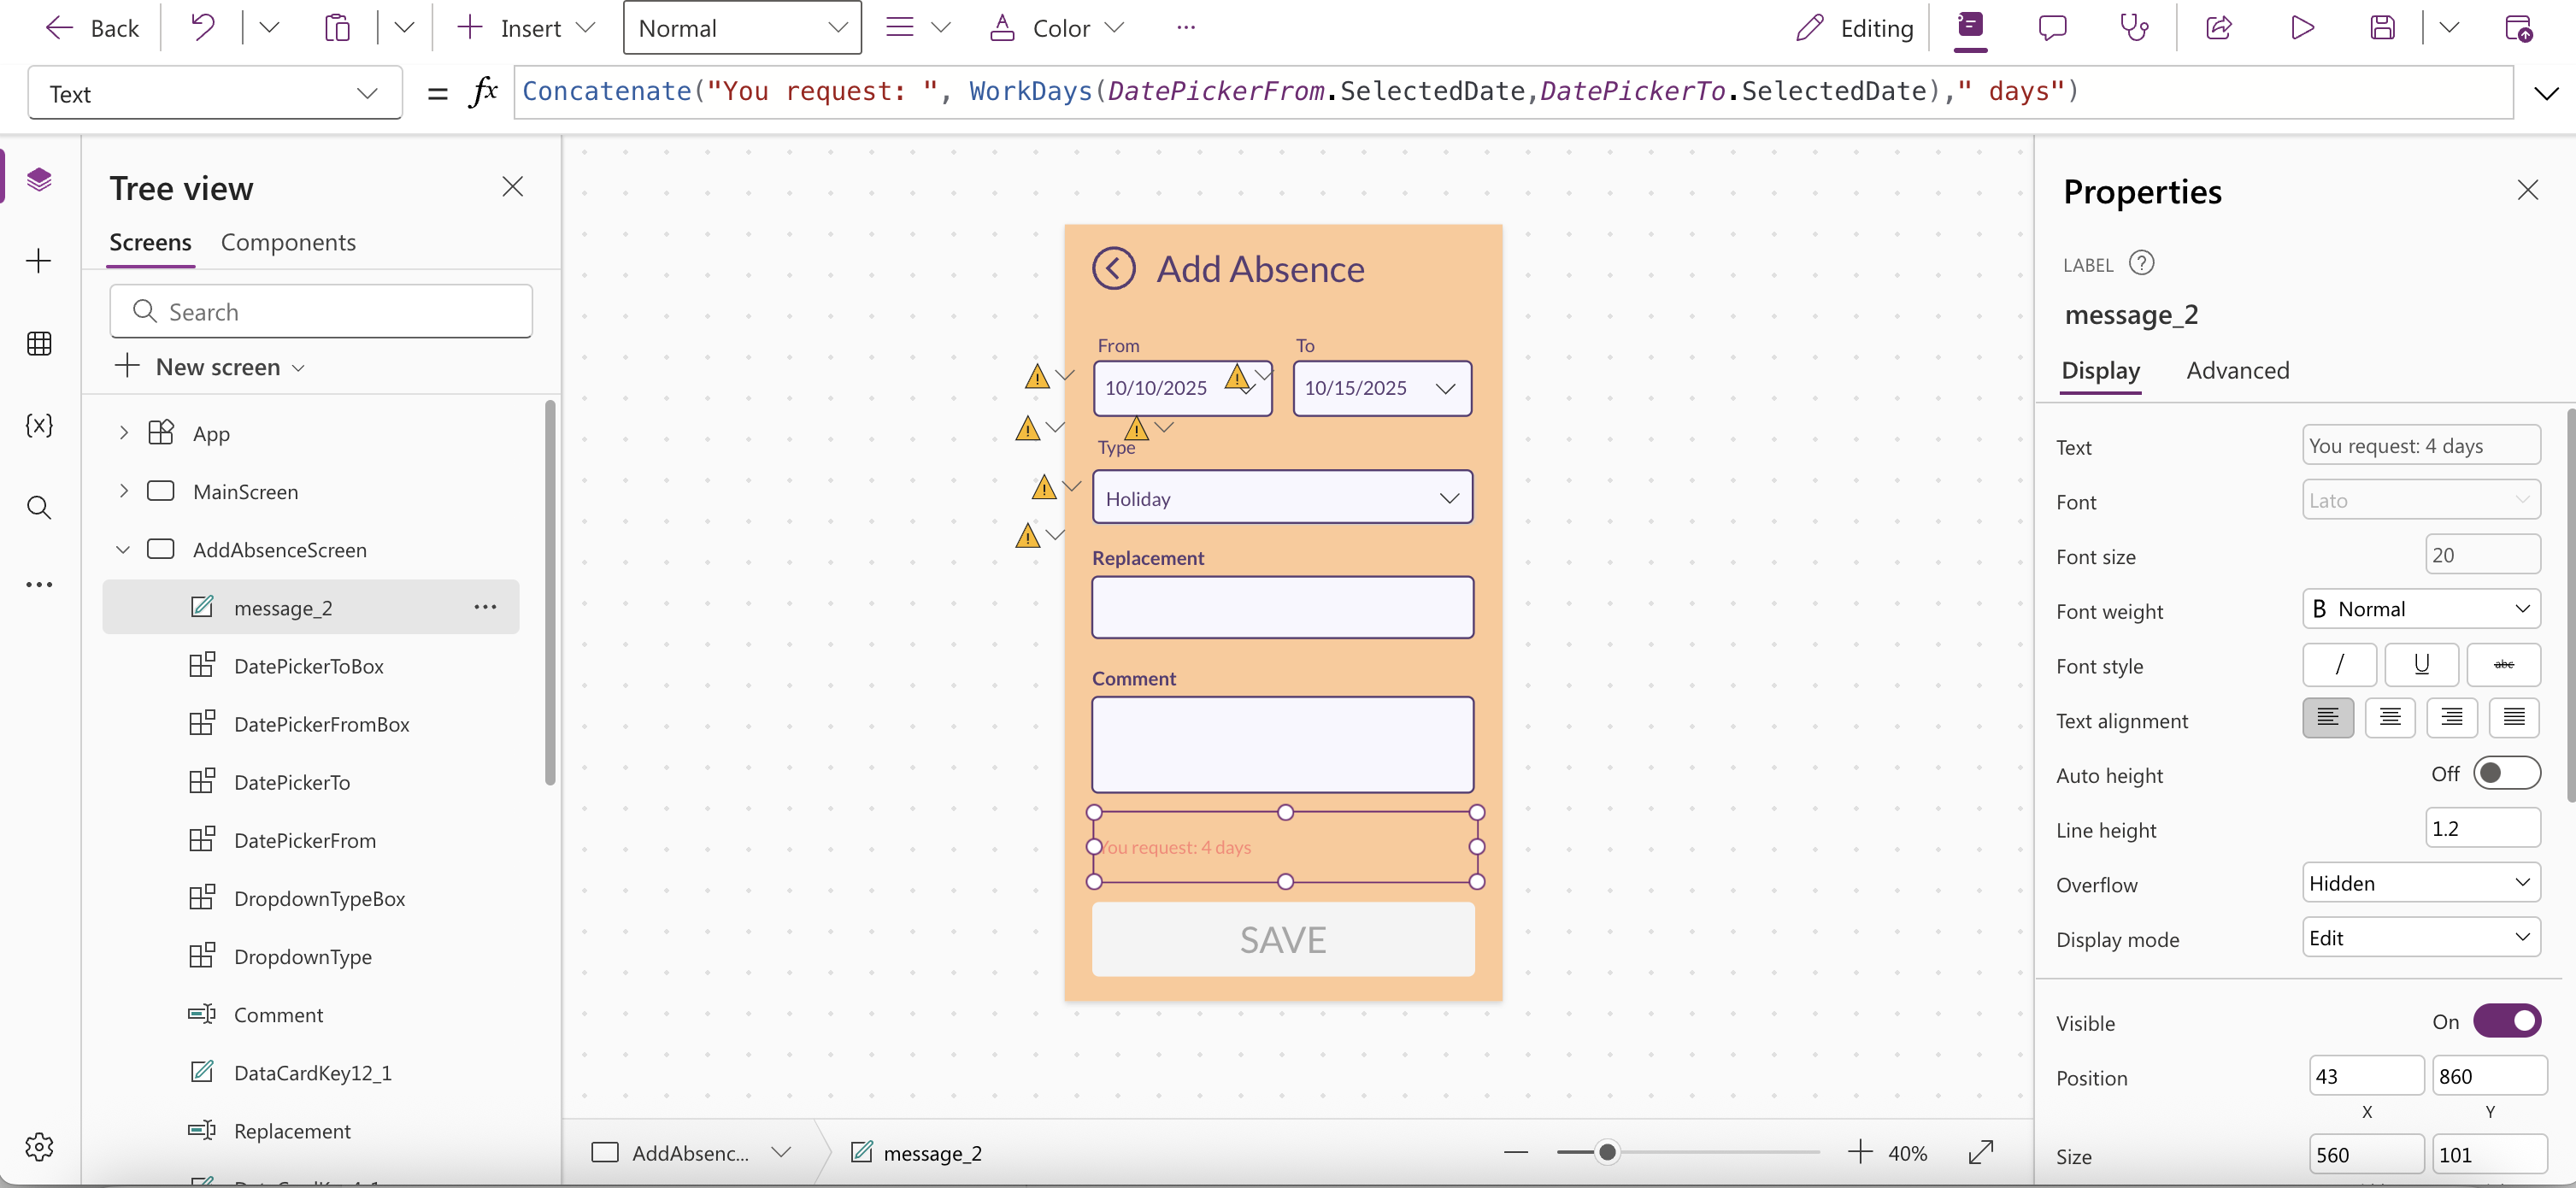This screenshot has height=1188, width=2576.
Task: Open Settings gear in sidebar
Action: [x=39, y=1146]
